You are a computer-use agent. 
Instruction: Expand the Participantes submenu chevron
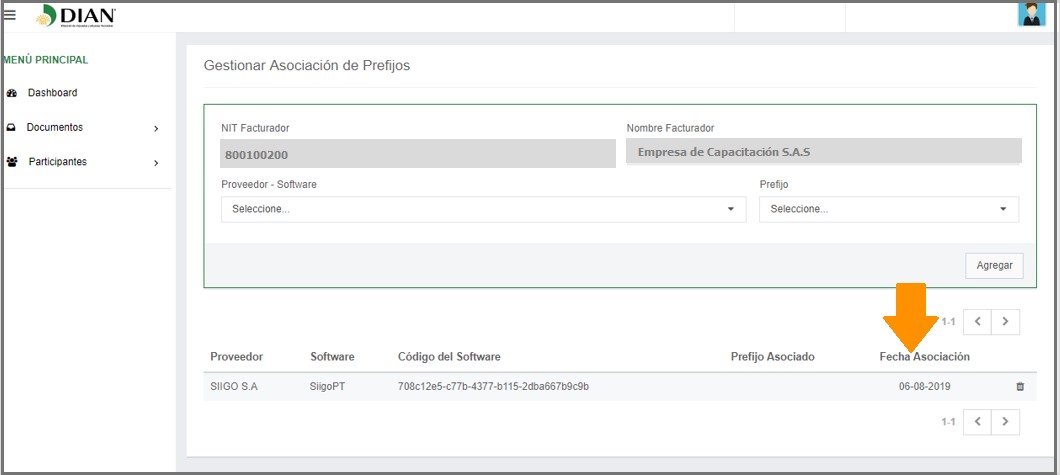156,163
